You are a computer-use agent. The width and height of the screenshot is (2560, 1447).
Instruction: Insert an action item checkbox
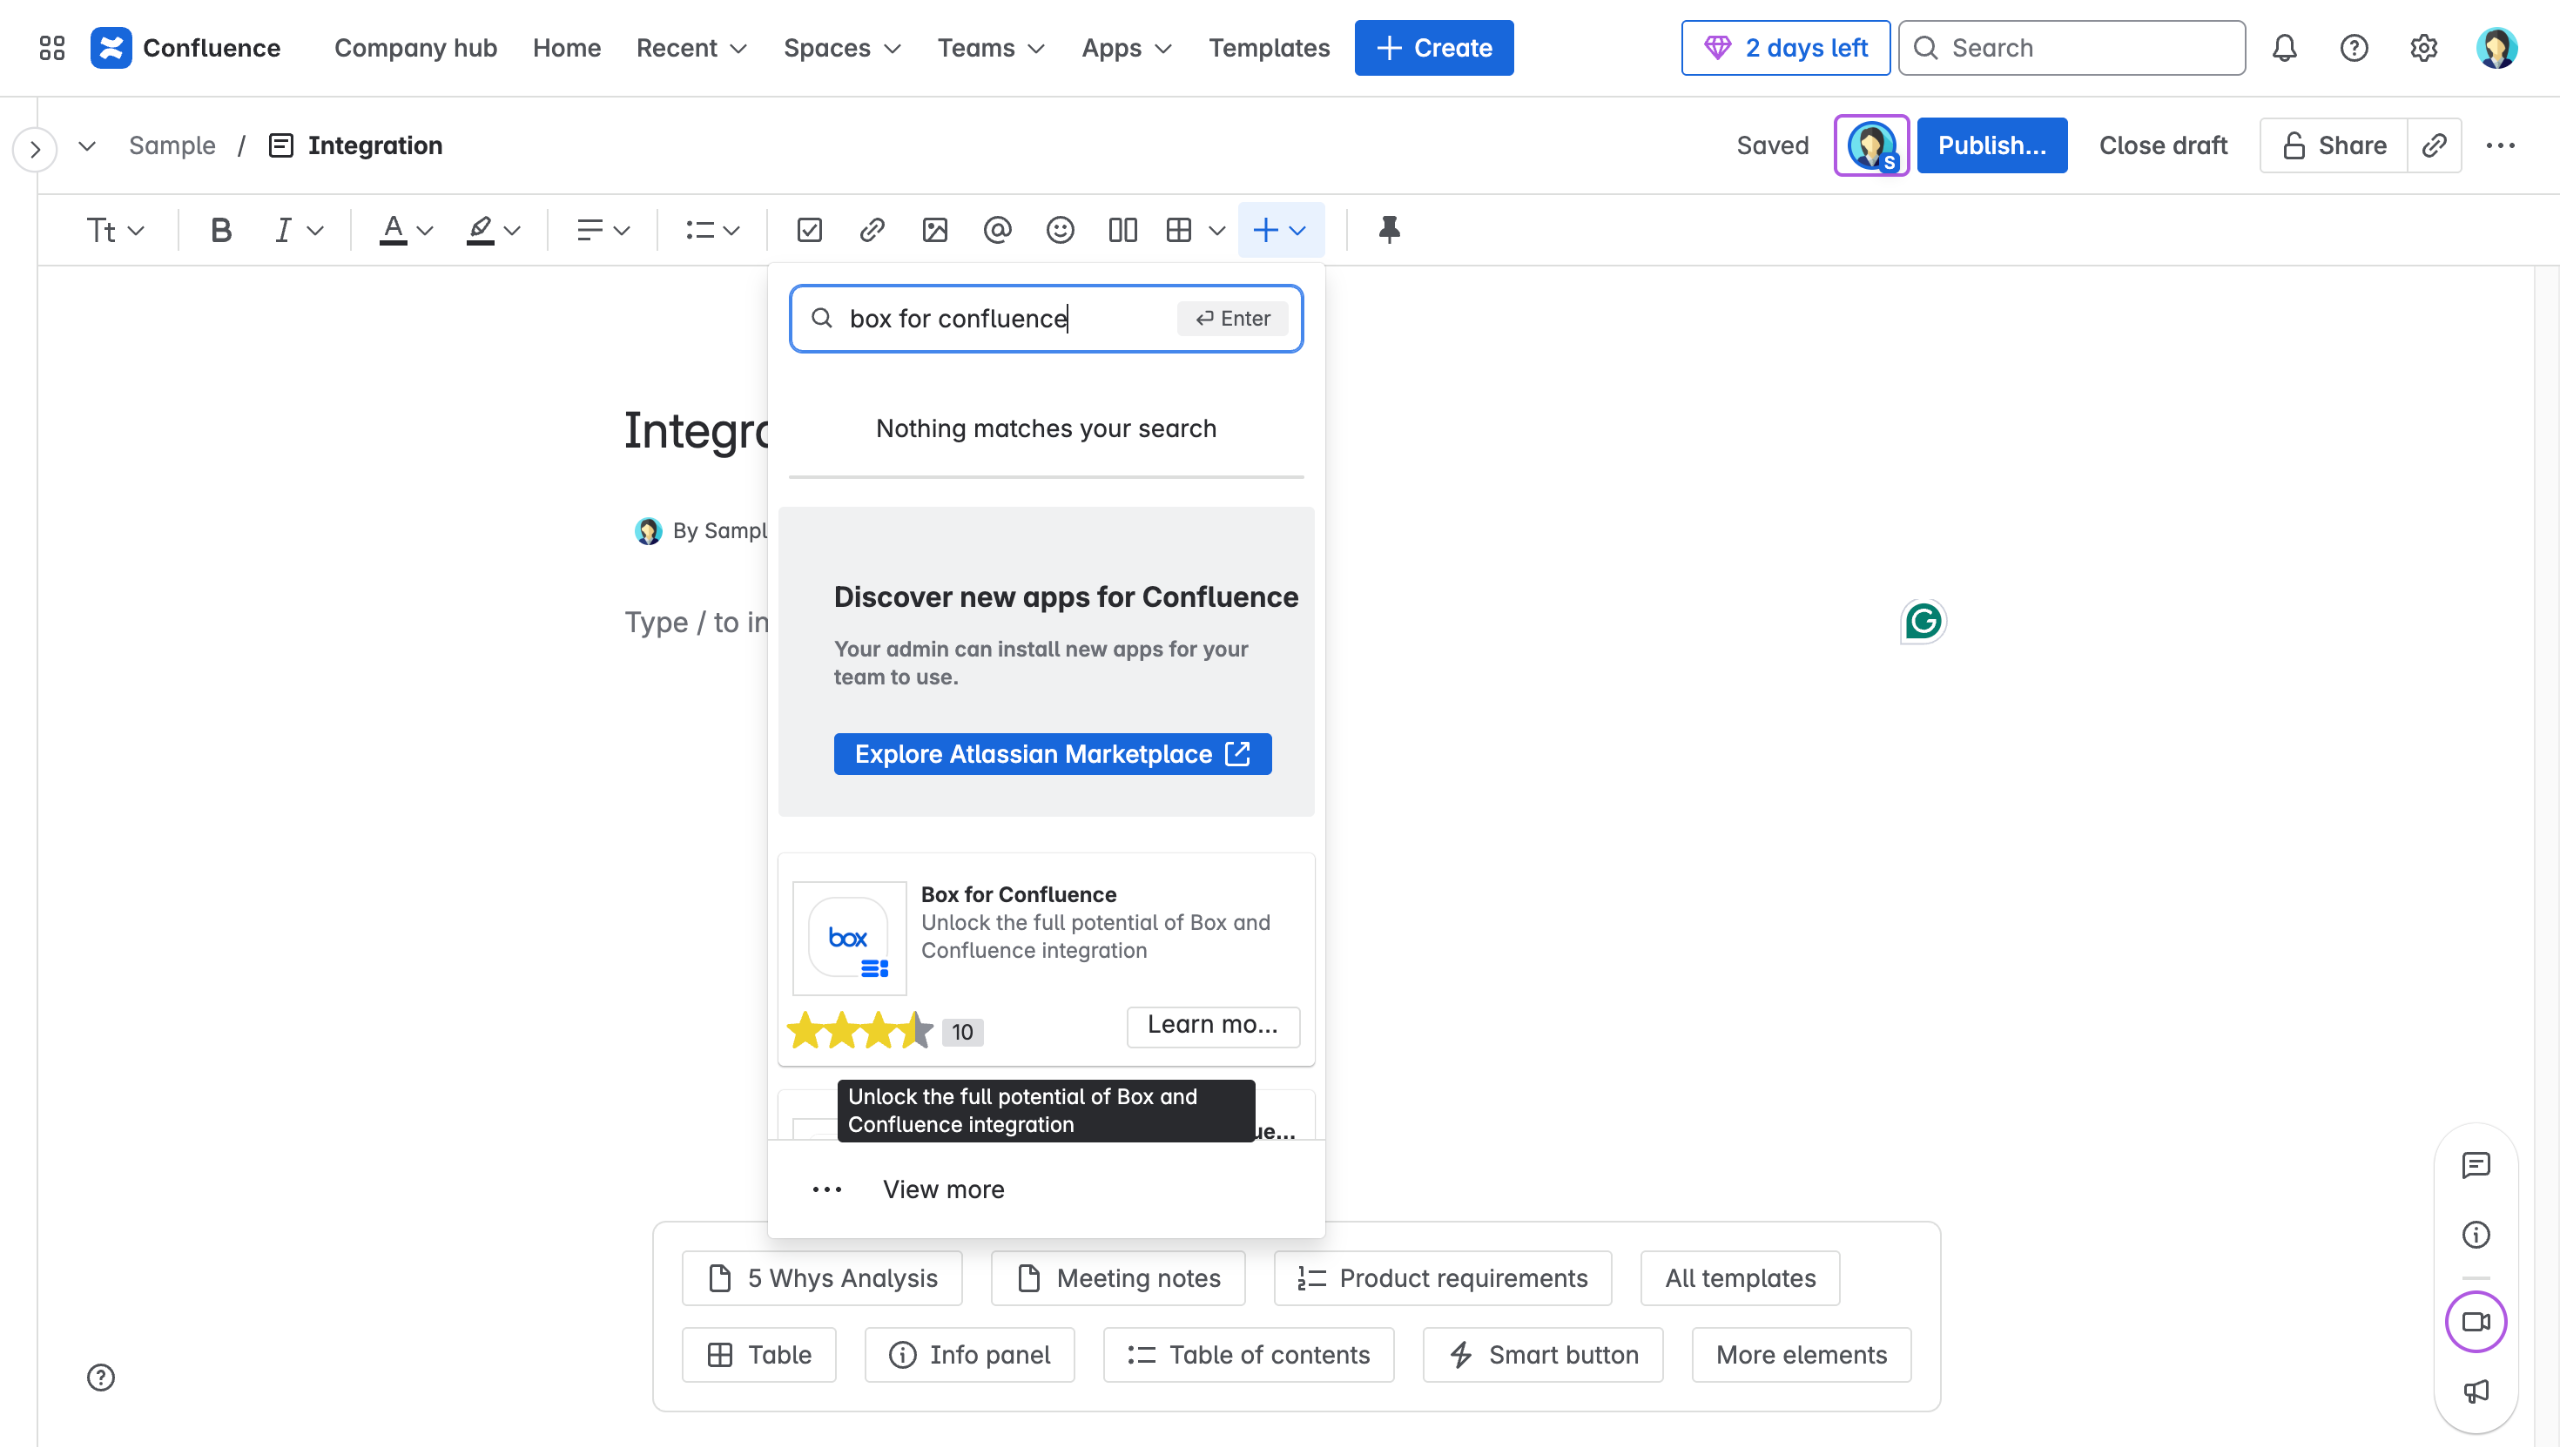pos(809,231)
